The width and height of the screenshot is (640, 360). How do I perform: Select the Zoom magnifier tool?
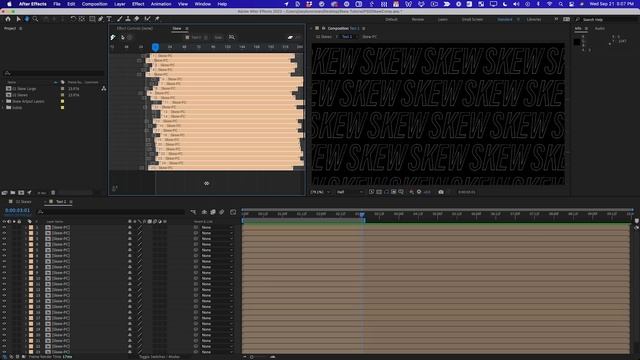tap(36, 19)
